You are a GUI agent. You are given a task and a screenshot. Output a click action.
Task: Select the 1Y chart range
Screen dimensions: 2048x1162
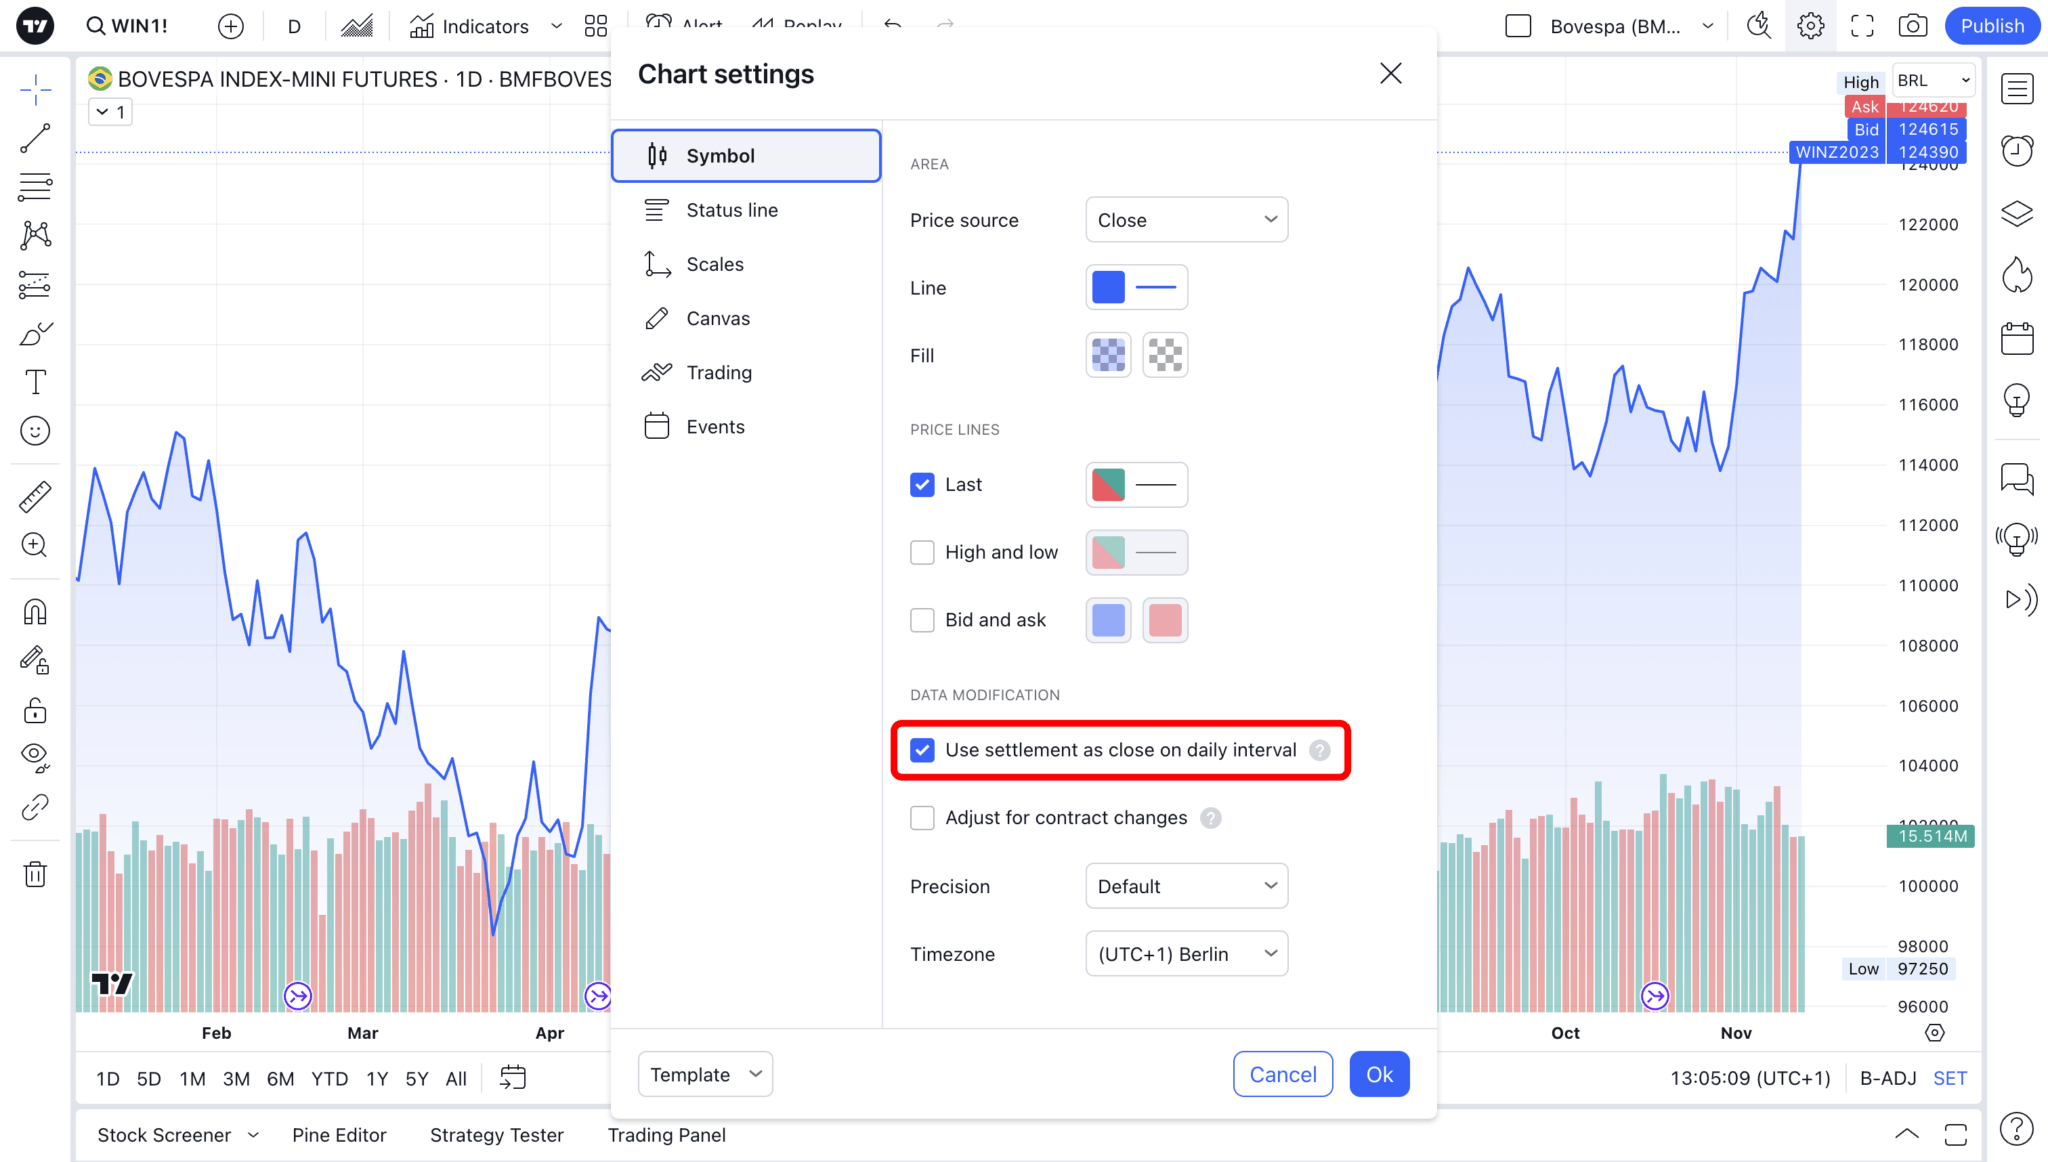coord(377,1078)
